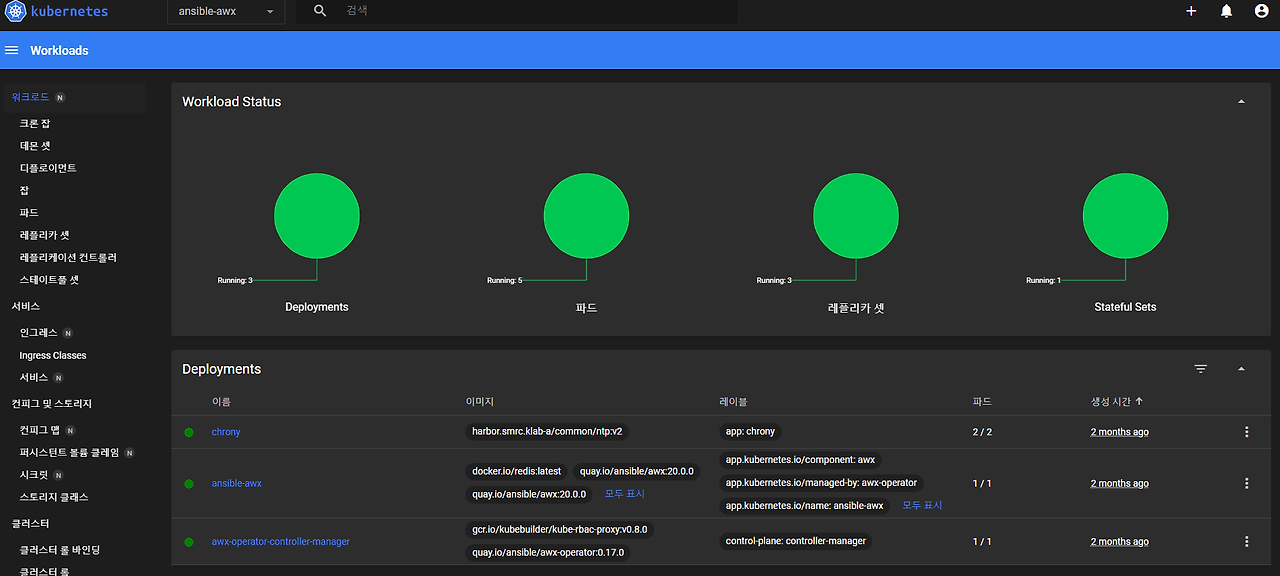Open 스테이트풀 셋 in the sidebar
The width and height of the screenshot is (1280, 576).
click(x=49, y=280)
